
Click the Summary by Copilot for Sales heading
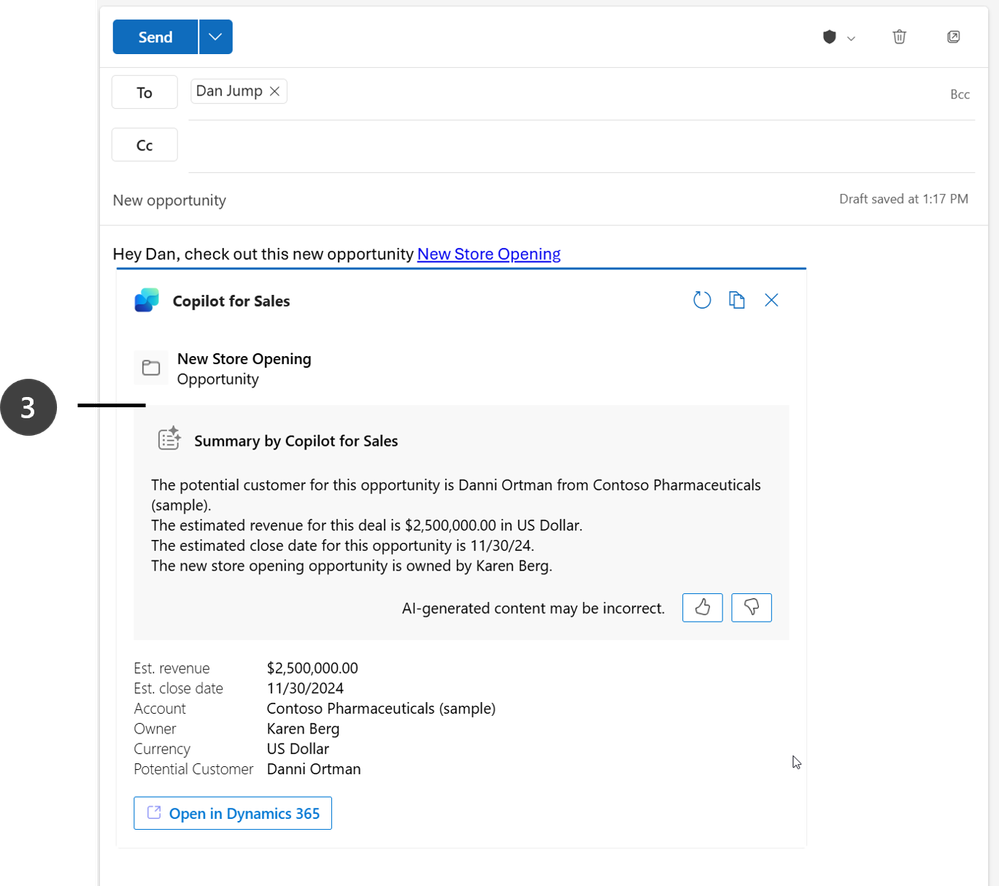coord(296,441)
